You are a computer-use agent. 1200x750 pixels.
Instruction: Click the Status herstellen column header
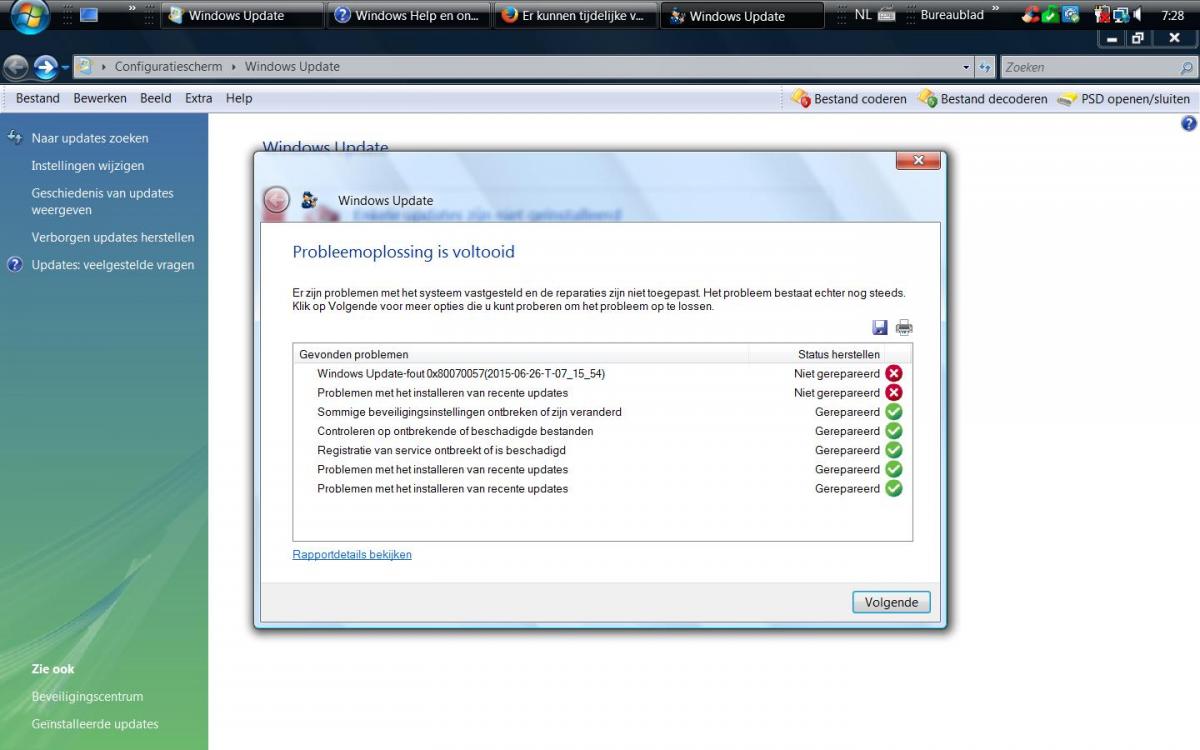[817, 354]
